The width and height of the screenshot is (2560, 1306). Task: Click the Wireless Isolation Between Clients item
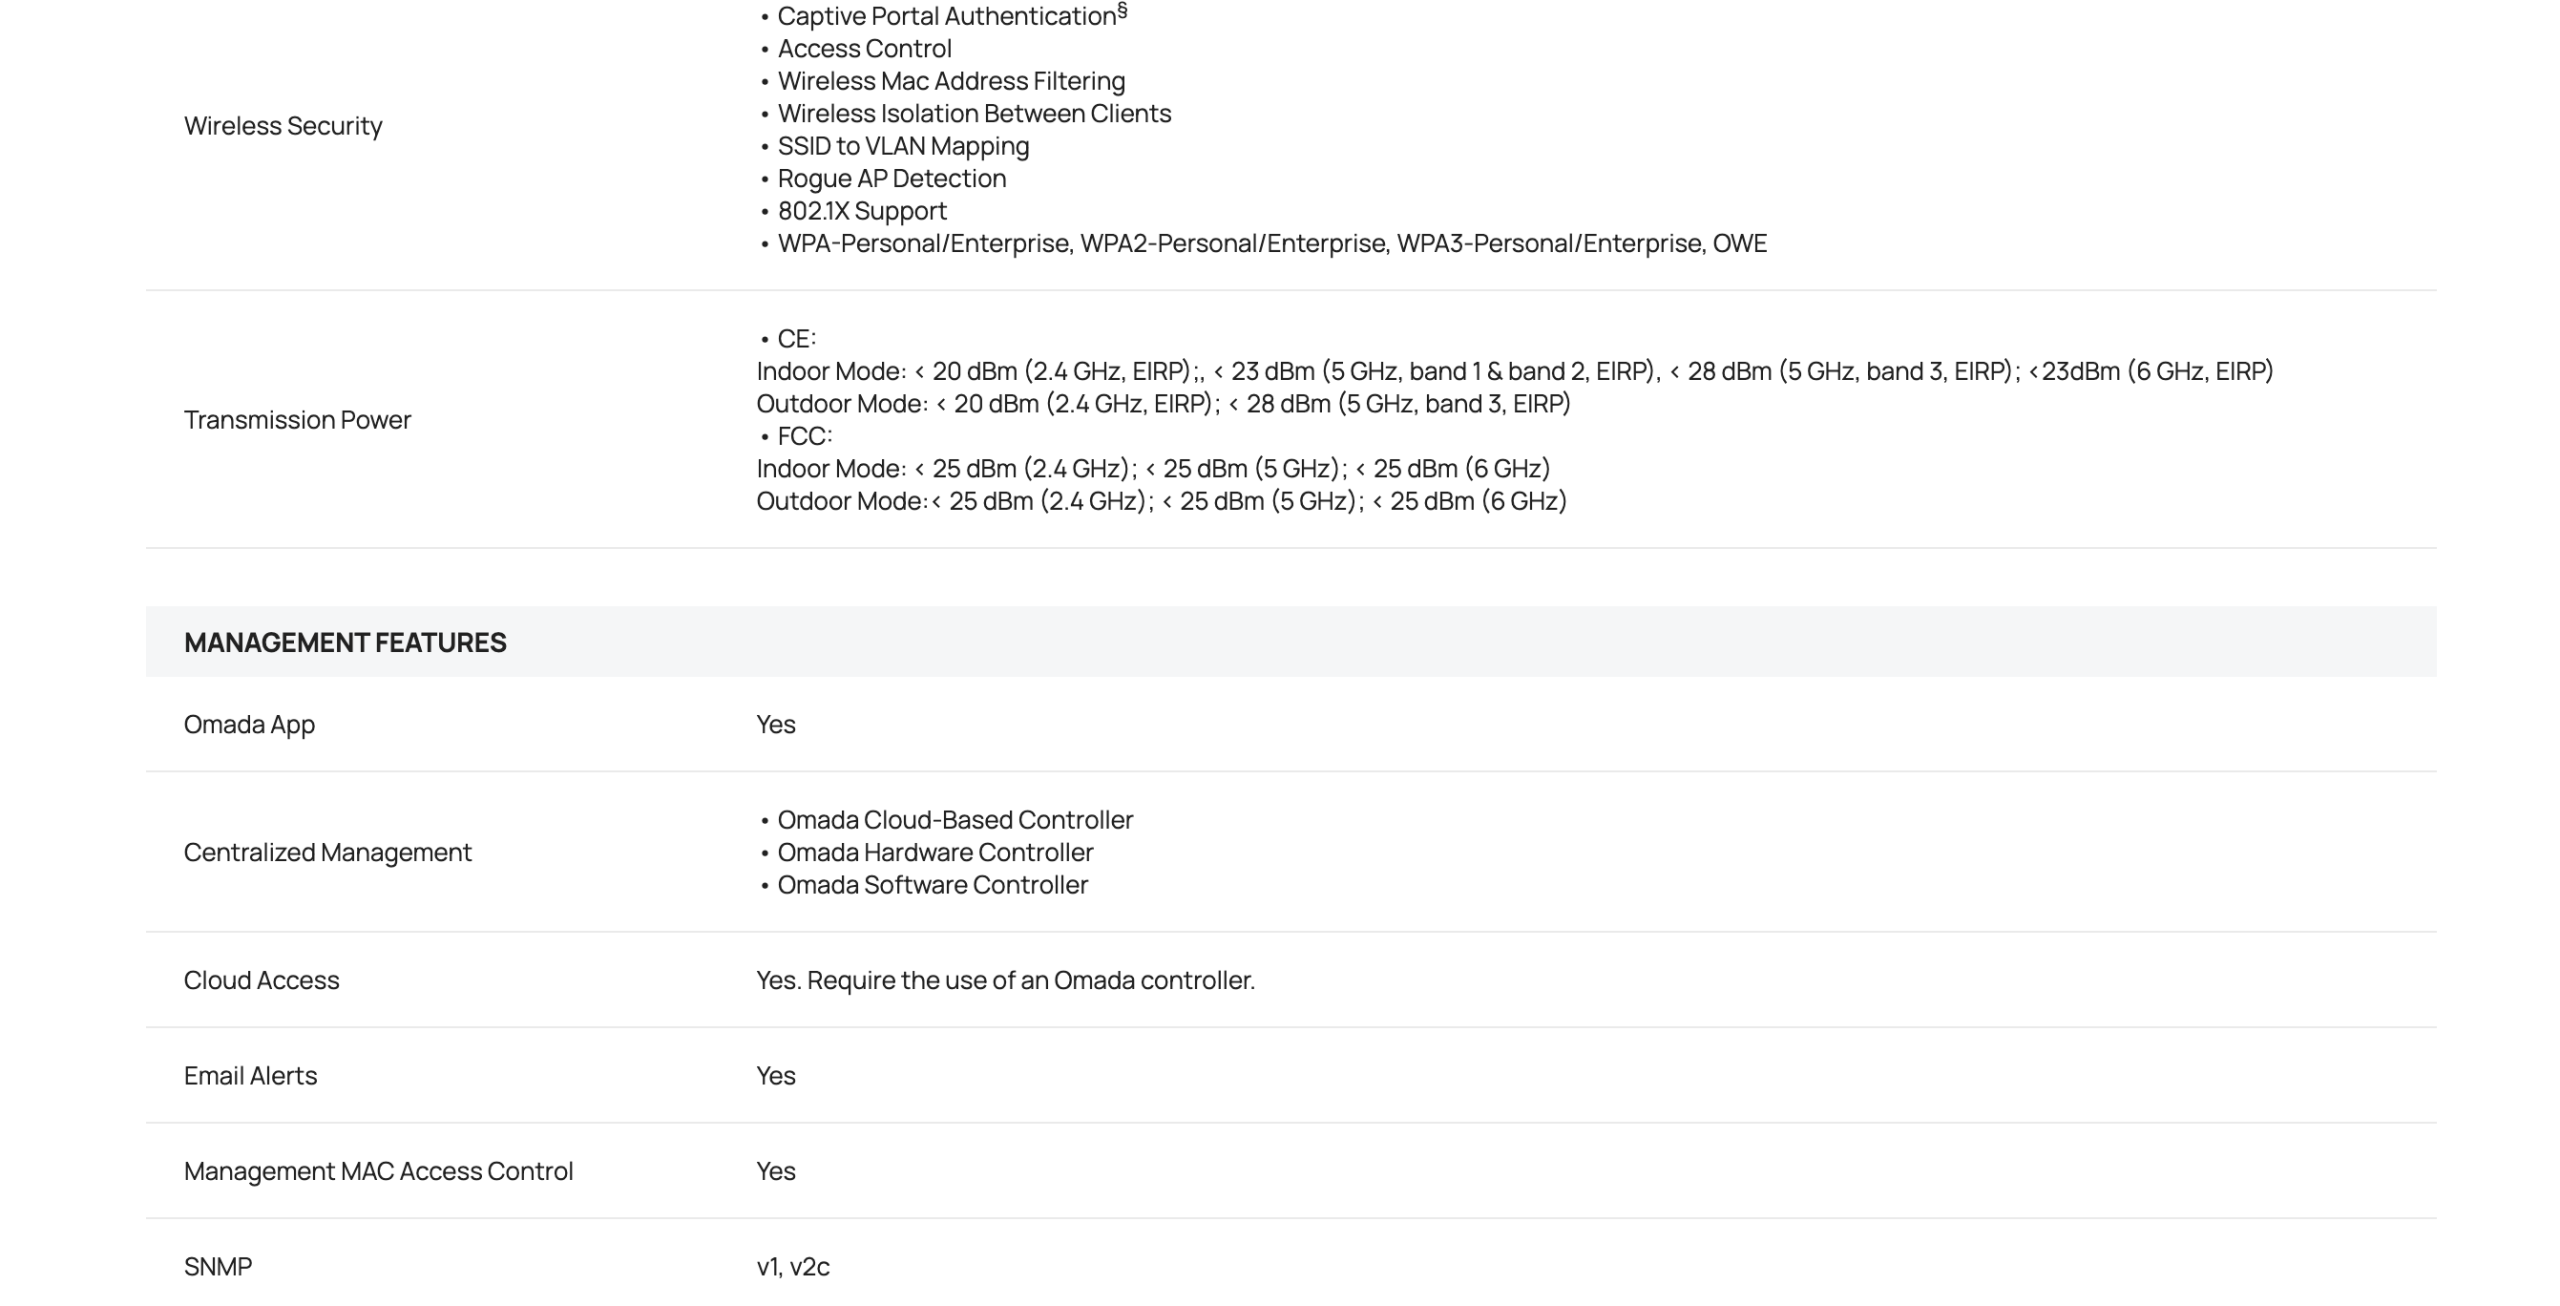pos(973,113)
